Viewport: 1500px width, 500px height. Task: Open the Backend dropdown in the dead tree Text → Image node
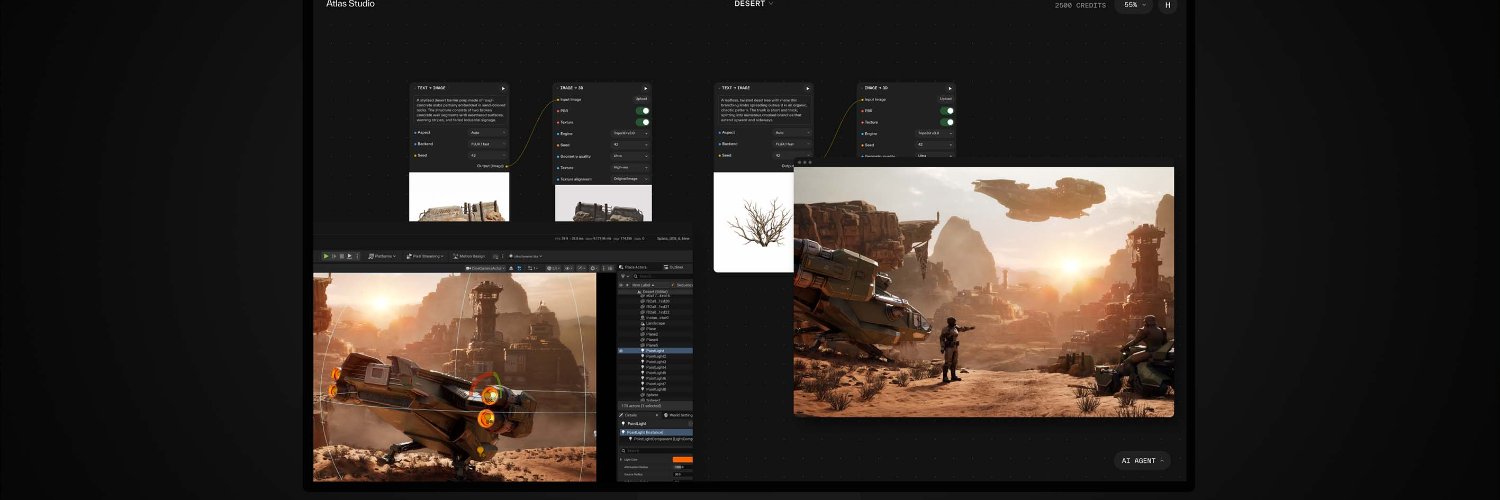point(792,144)
